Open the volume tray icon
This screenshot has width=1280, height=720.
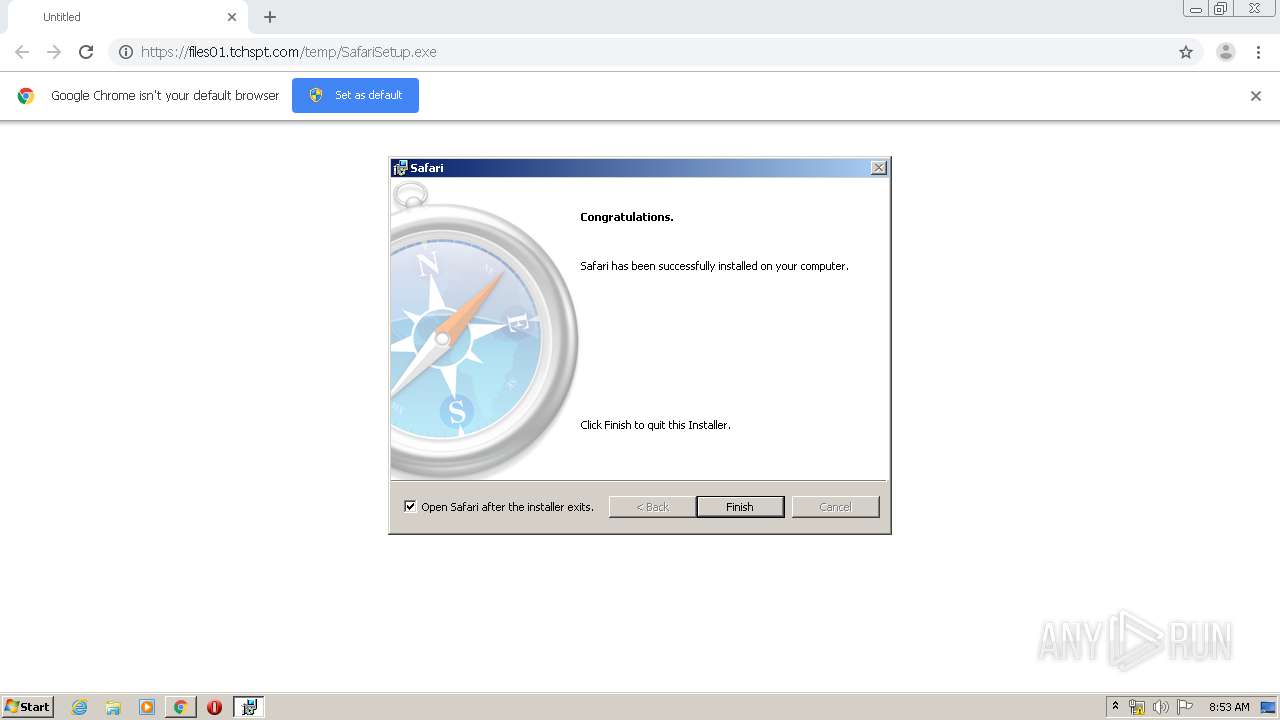click(1161, 707)
